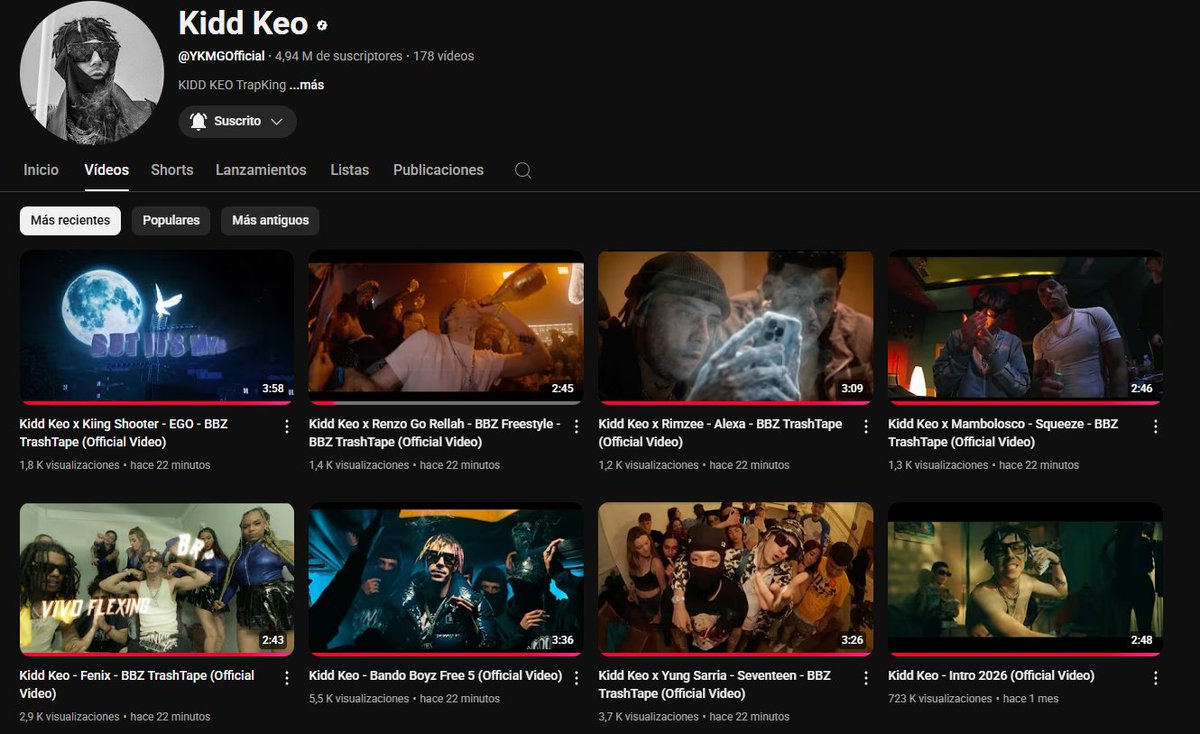
Task: Open EGO video thumbnail with moon
Action: click(157, 326)
